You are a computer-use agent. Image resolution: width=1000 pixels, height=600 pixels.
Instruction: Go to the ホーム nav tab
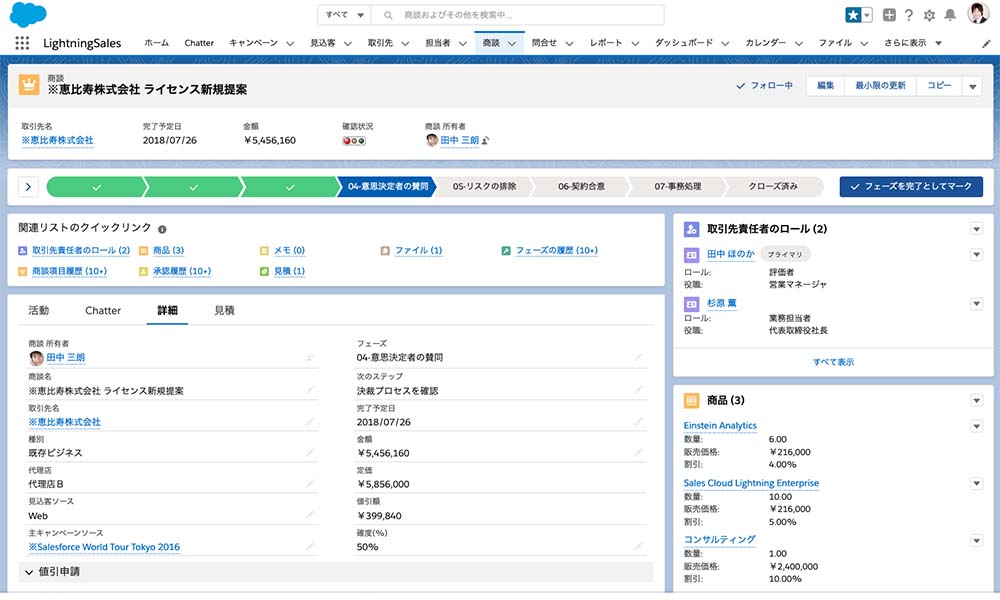pyautogui.click(x=156, y=43)
